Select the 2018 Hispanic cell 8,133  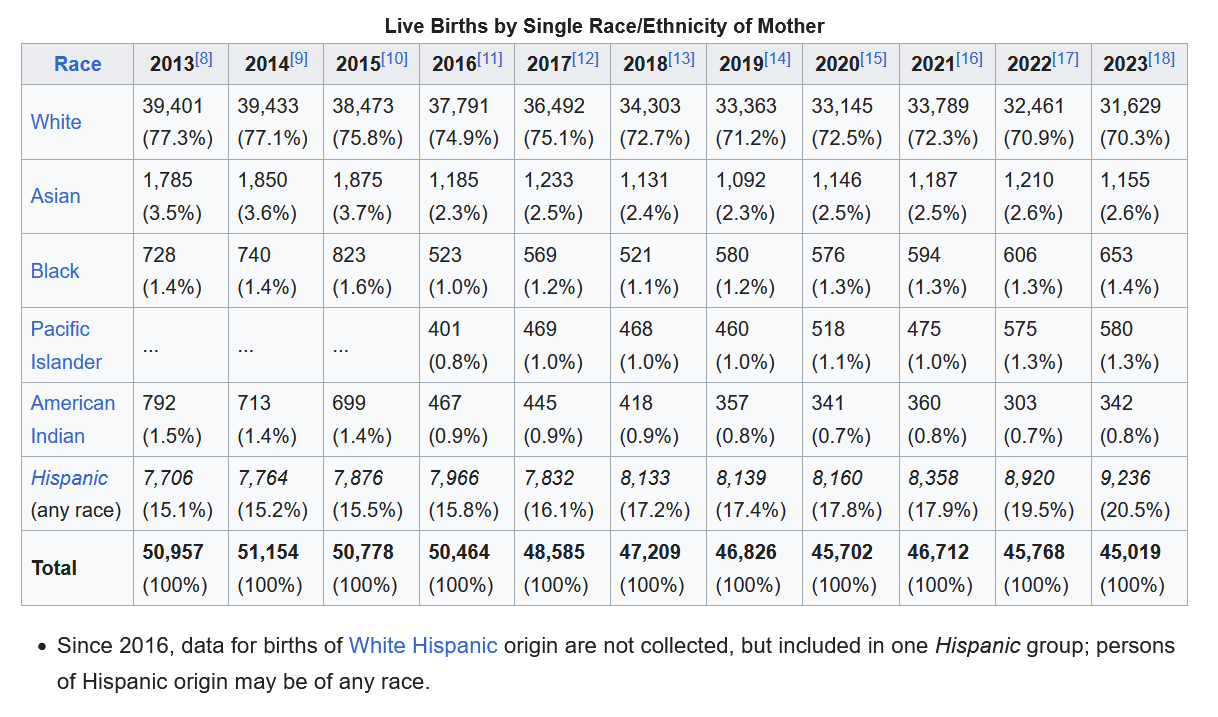click(659, 494)
